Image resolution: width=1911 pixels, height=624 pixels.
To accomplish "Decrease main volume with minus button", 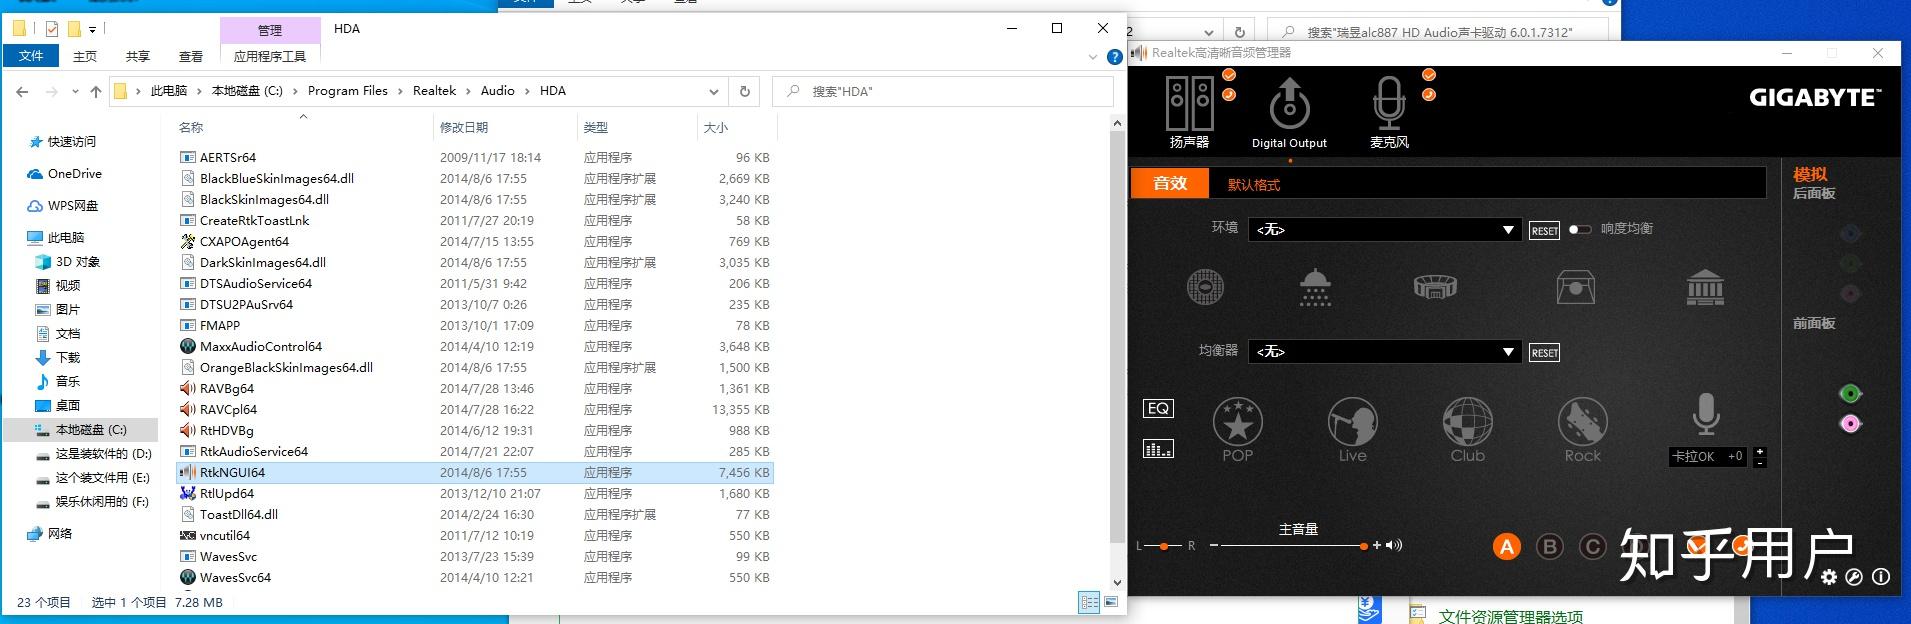I will point(1214,545).
